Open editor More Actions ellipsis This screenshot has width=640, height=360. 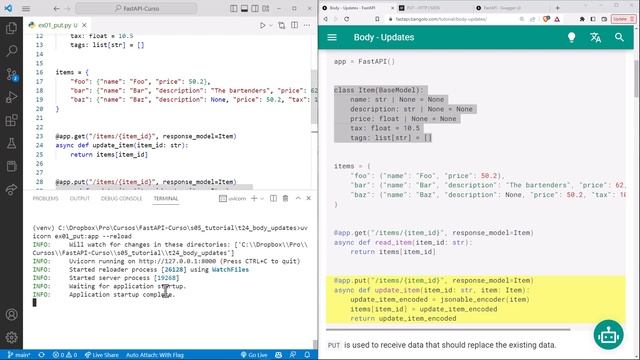[x=307, y=25]
